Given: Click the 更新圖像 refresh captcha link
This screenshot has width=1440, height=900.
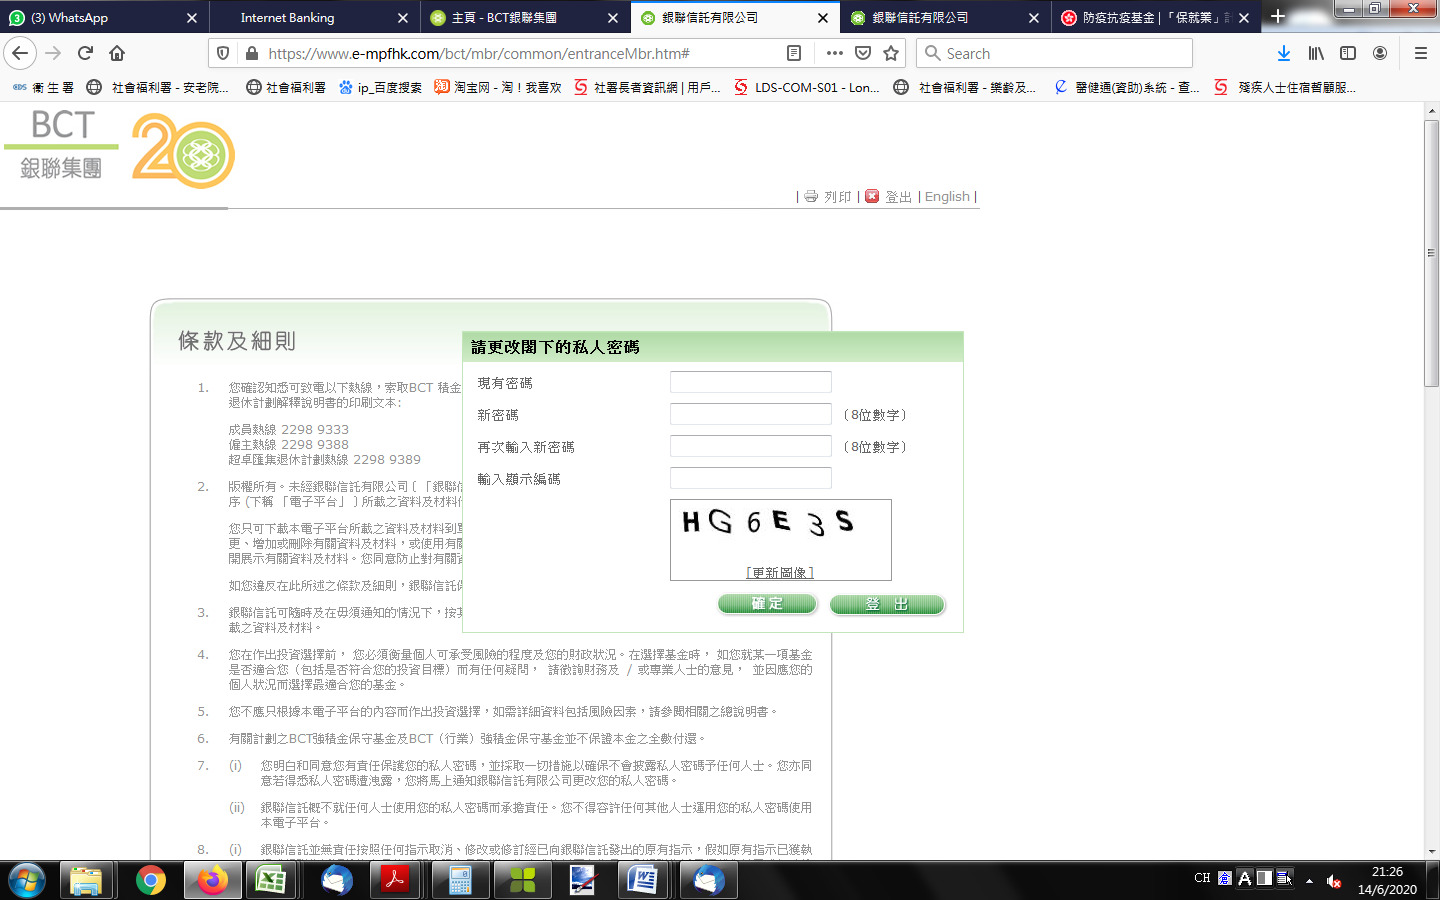Looking at the screenshot, I should (780, 572).
